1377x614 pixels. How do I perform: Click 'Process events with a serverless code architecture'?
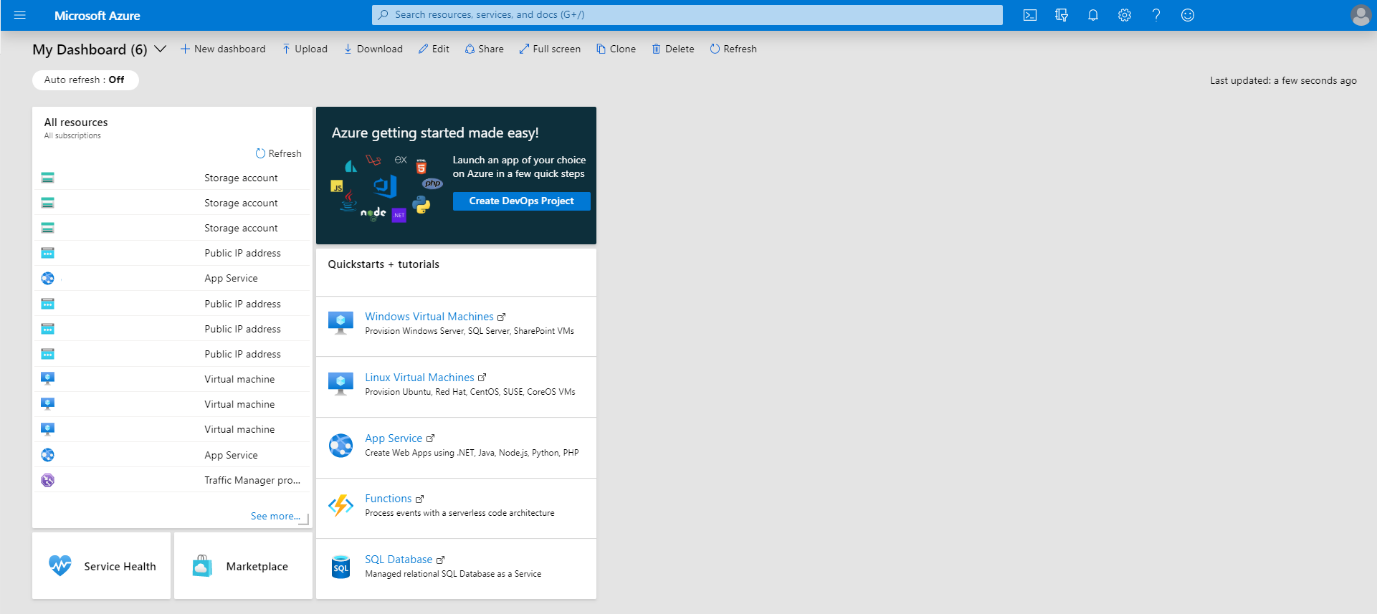tap(460, 513)
